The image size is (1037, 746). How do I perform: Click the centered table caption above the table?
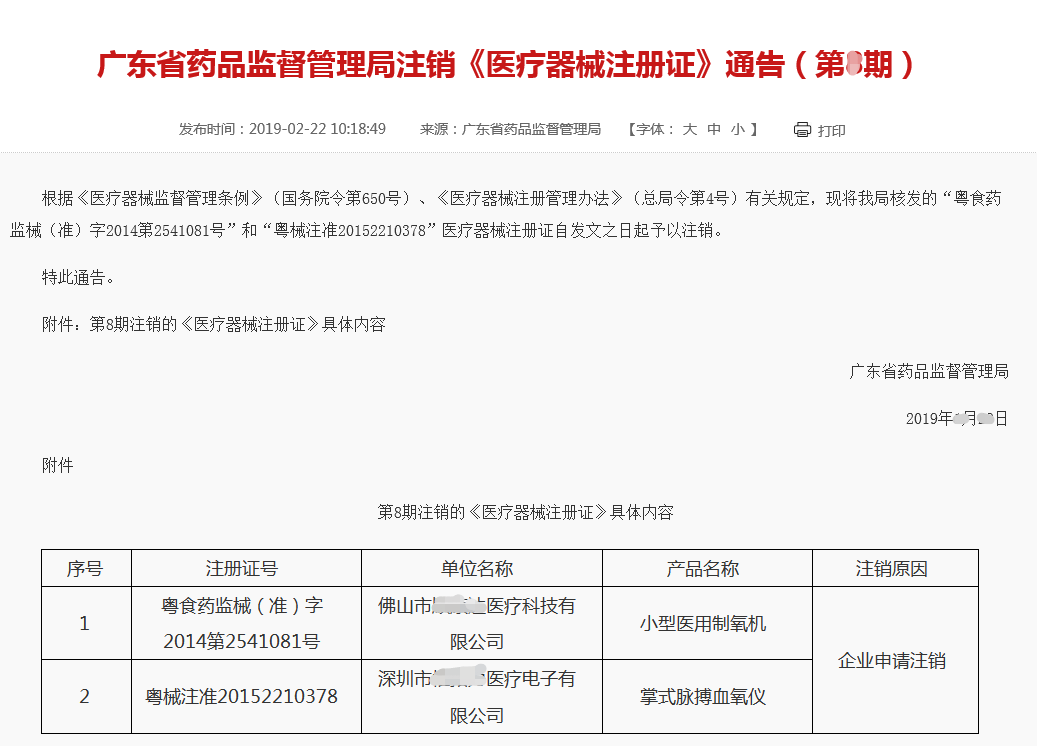pyautogui.click(x=525, y=512)
